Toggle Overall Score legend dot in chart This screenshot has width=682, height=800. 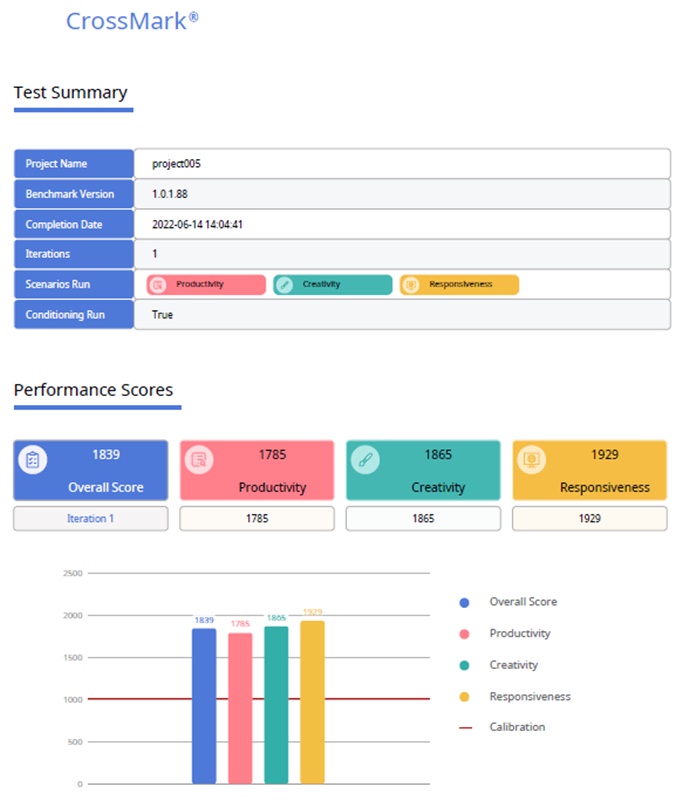pyautogui.click(x=464, y=603)
